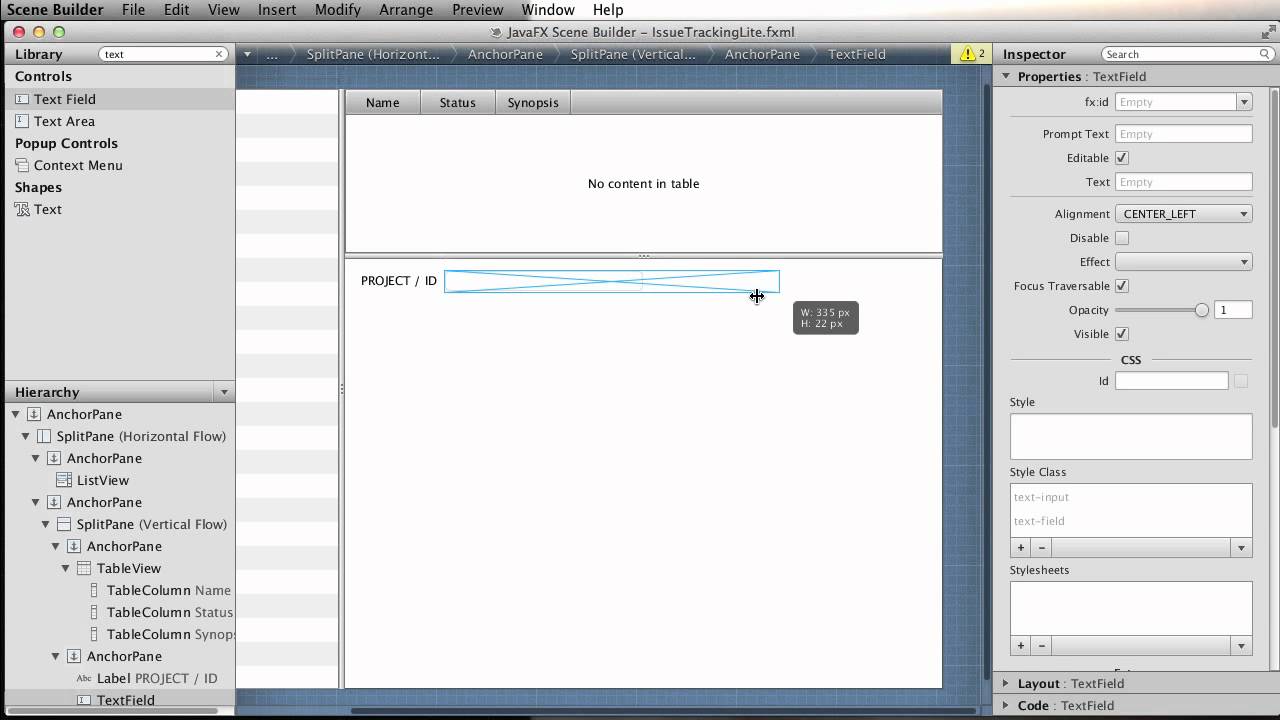This screenshot has height=720, width=1280.
Task: Open the Preview menu
Action: (x=477, y=9)
